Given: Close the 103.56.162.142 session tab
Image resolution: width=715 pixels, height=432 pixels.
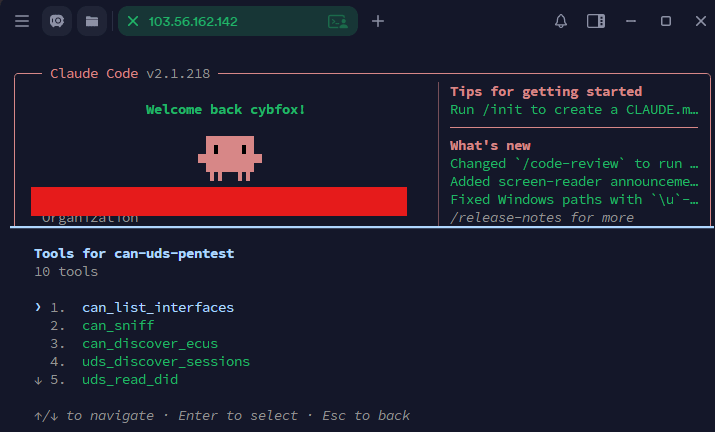Looking at the screenshot, I should point(133,21).
